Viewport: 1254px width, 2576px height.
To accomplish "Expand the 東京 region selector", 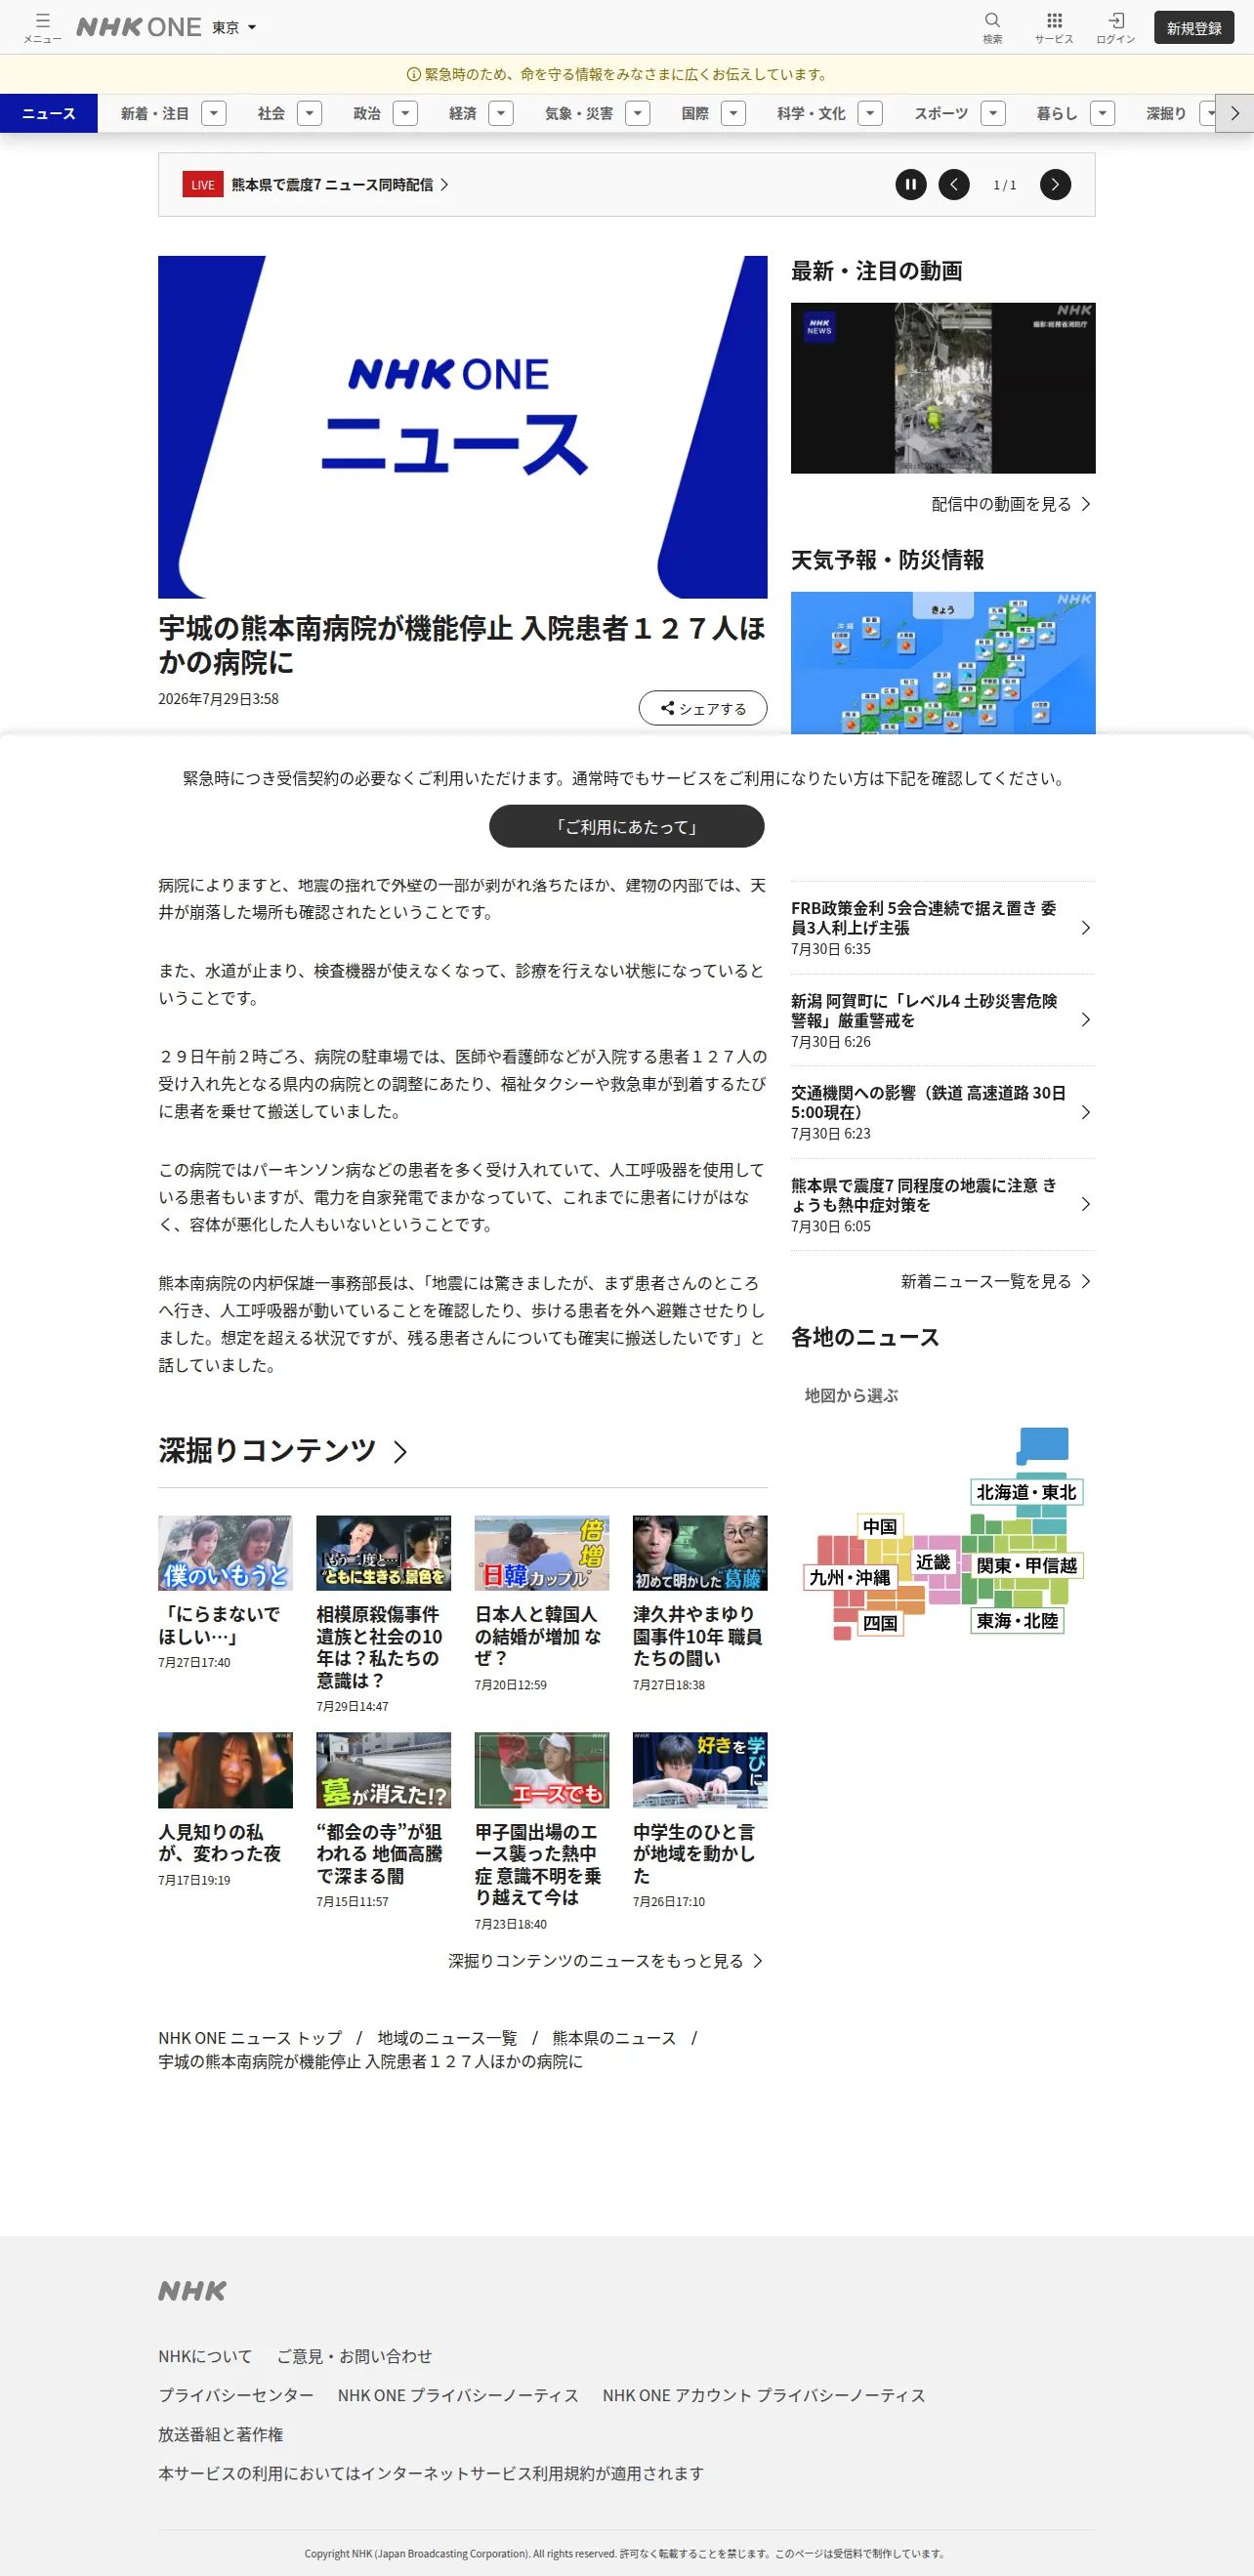I will (x=234, y=28).
